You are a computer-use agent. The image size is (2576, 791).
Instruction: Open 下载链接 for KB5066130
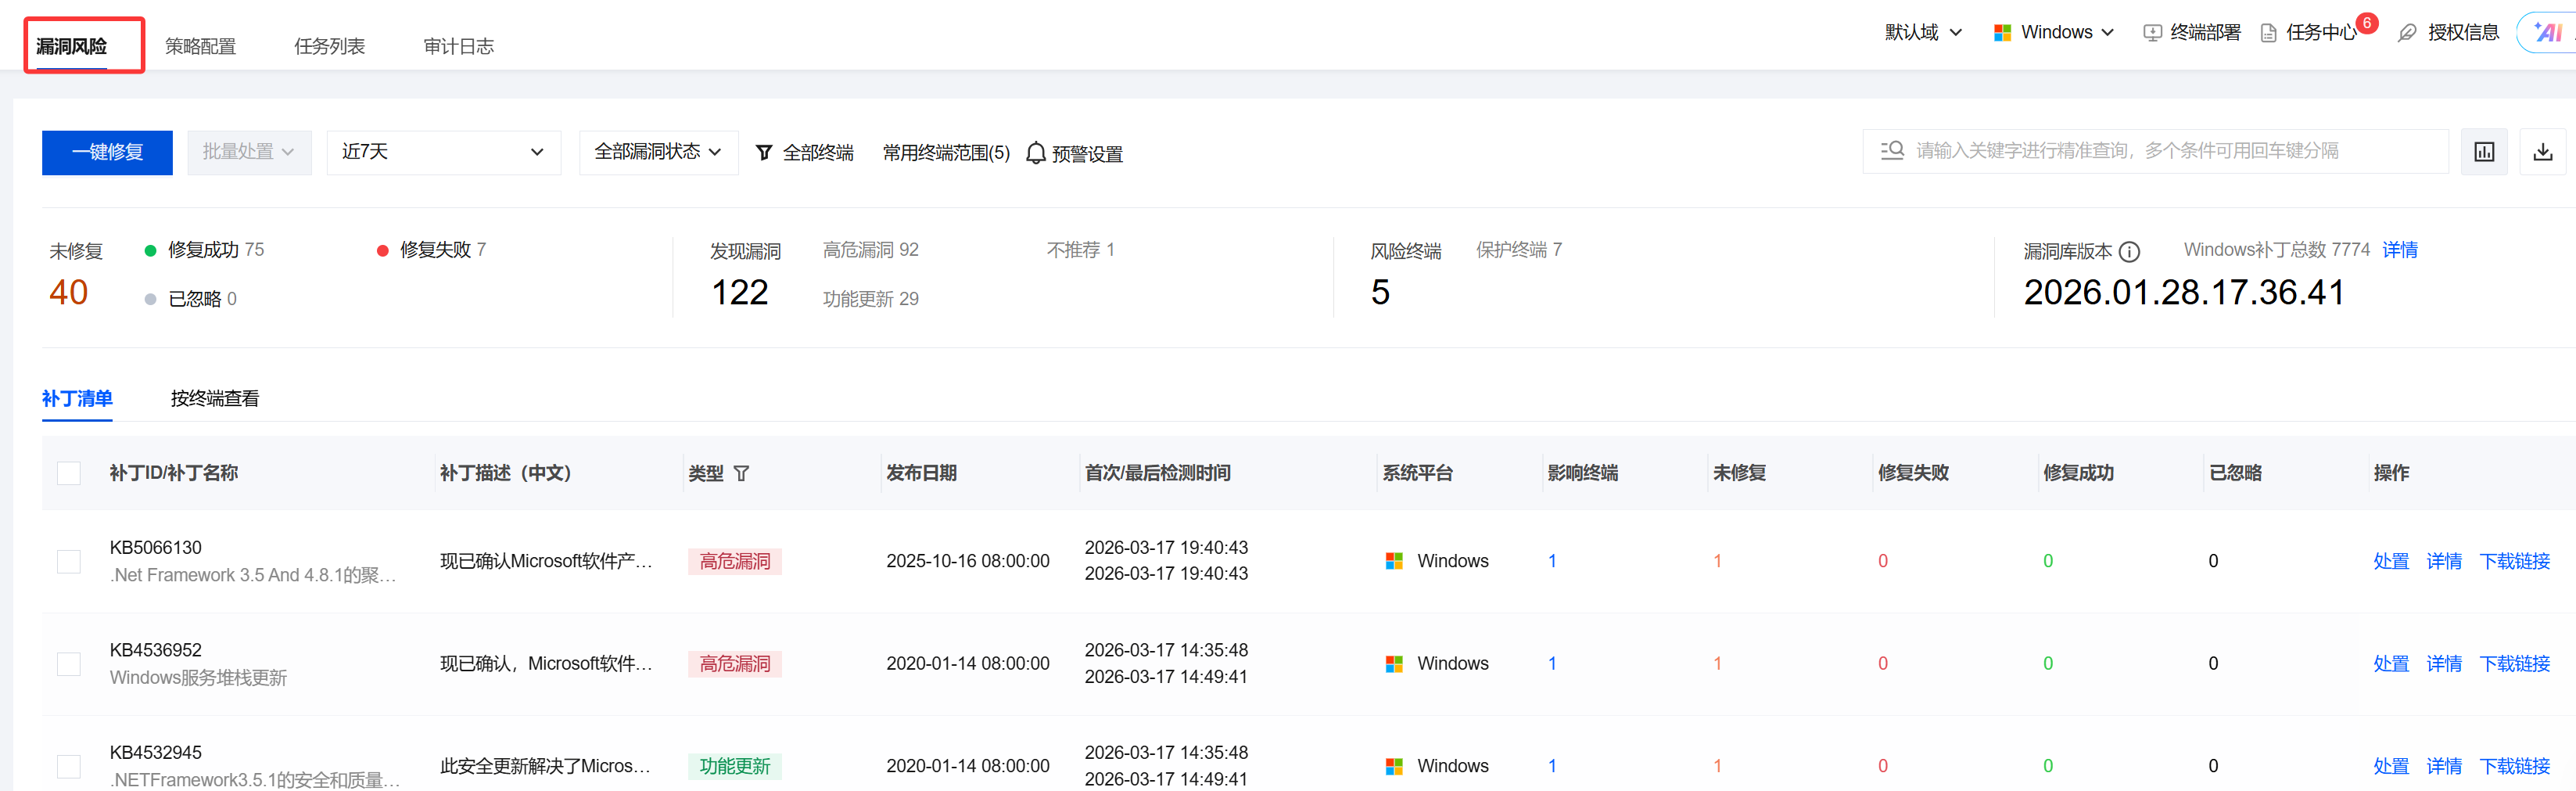click(2514, 561)
